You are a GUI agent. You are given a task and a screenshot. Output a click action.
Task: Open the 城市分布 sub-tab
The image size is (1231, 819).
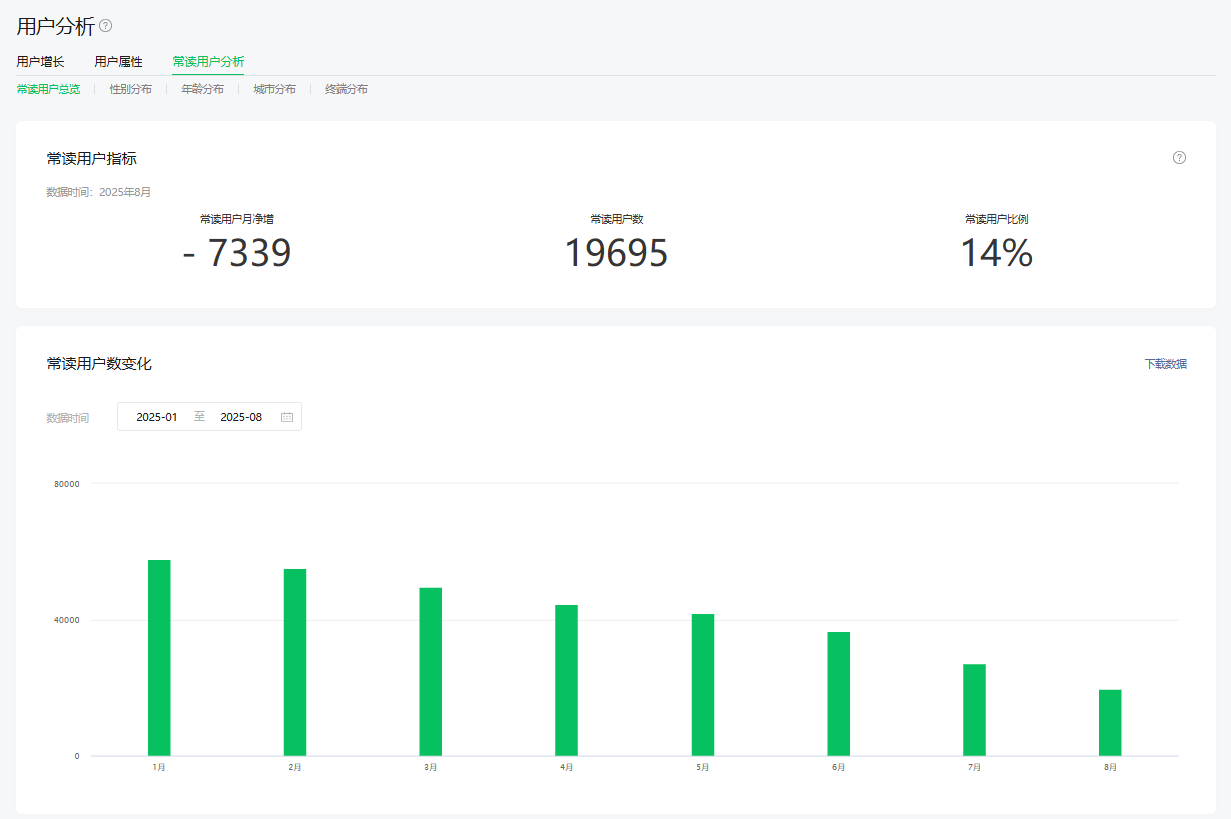click(274, 89)
